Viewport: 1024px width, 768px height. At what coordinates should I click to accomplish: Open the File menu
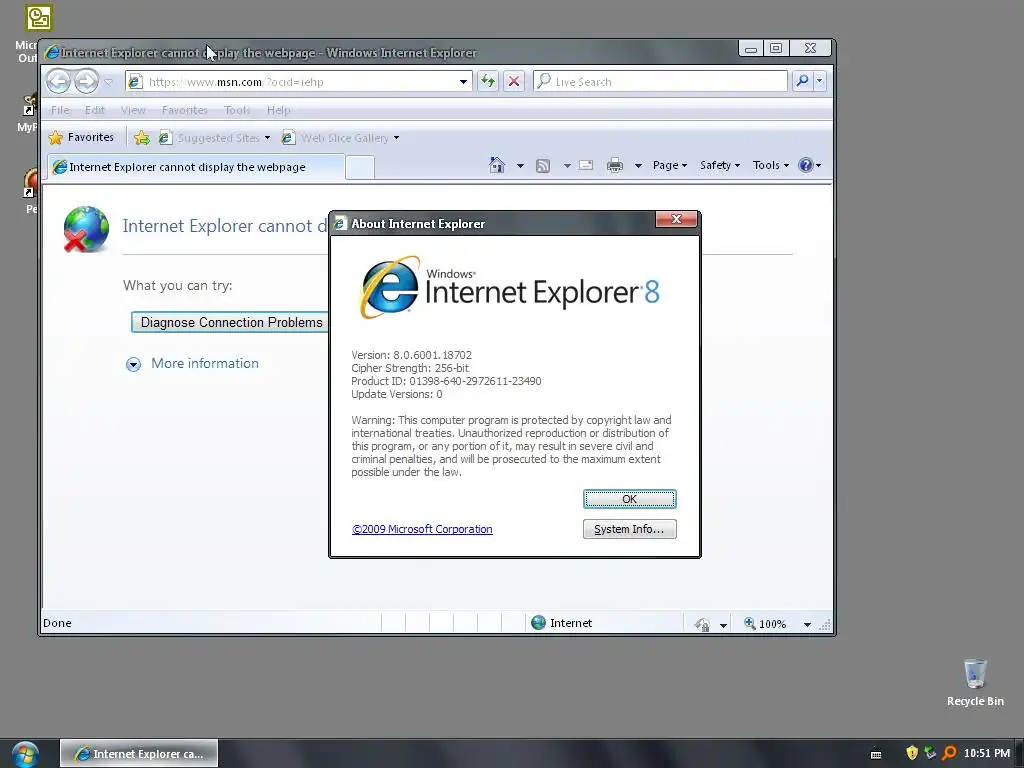coord(60,110)
